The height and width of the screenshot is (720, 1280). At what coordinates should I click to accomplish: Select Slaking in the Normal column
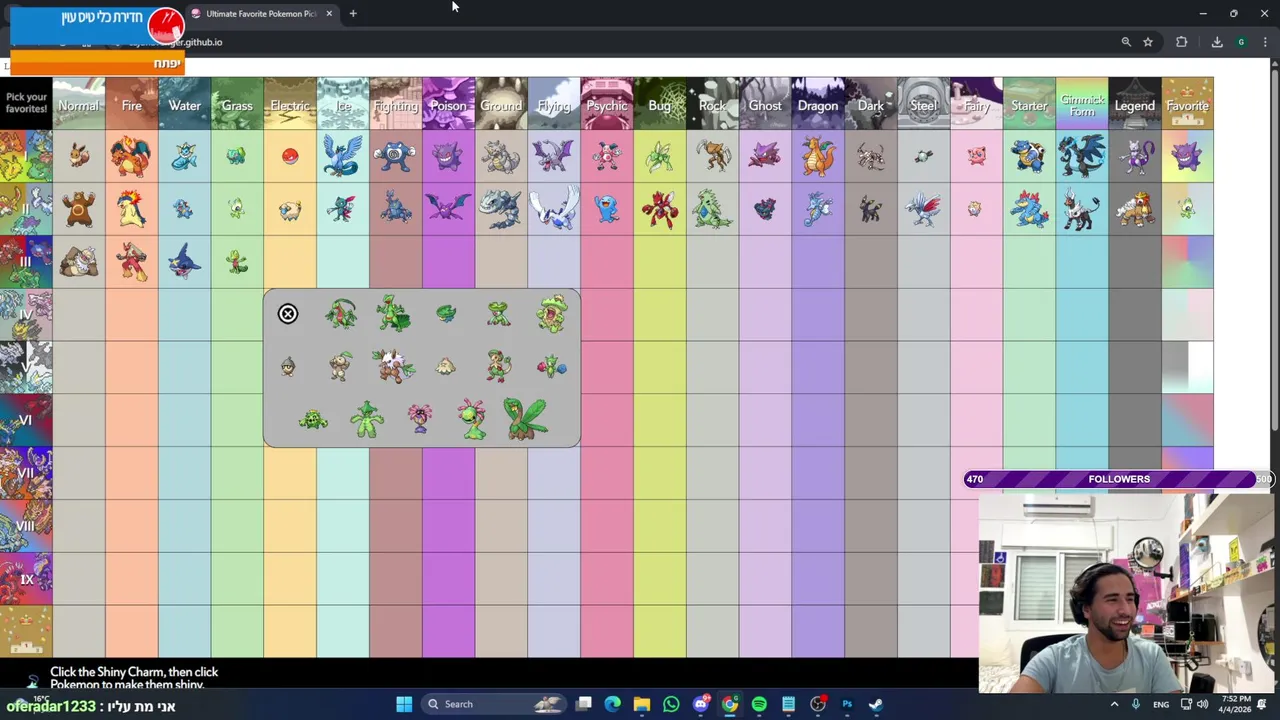pos(79,262)
